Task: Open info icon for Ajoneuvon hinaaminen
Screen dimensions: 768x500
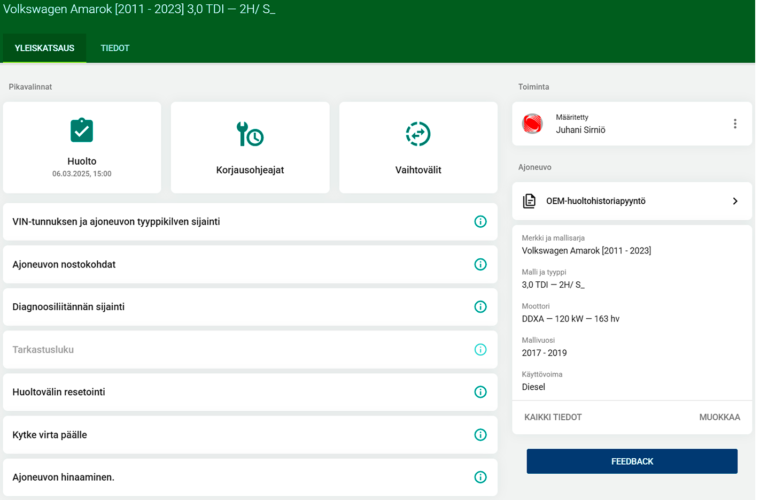Action: click(x=480, y=477)
